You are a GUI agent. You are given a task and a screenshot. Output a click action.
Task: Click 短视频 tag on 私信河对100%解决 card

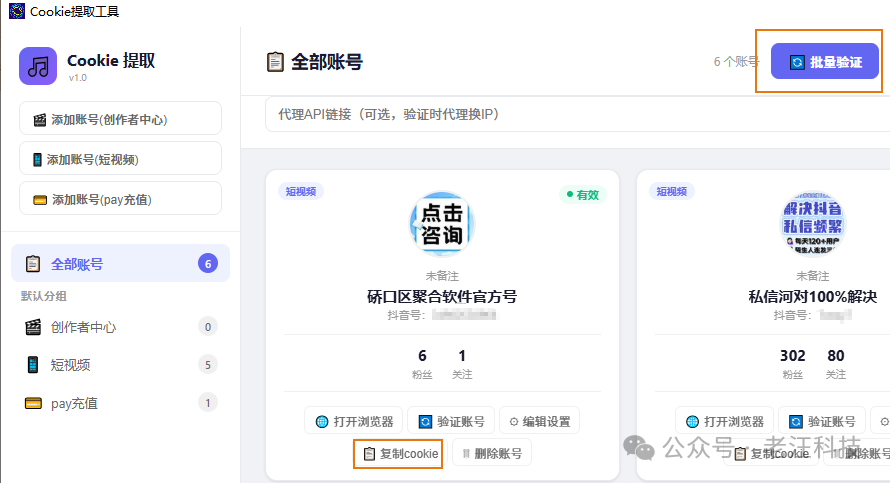[671, 191]
